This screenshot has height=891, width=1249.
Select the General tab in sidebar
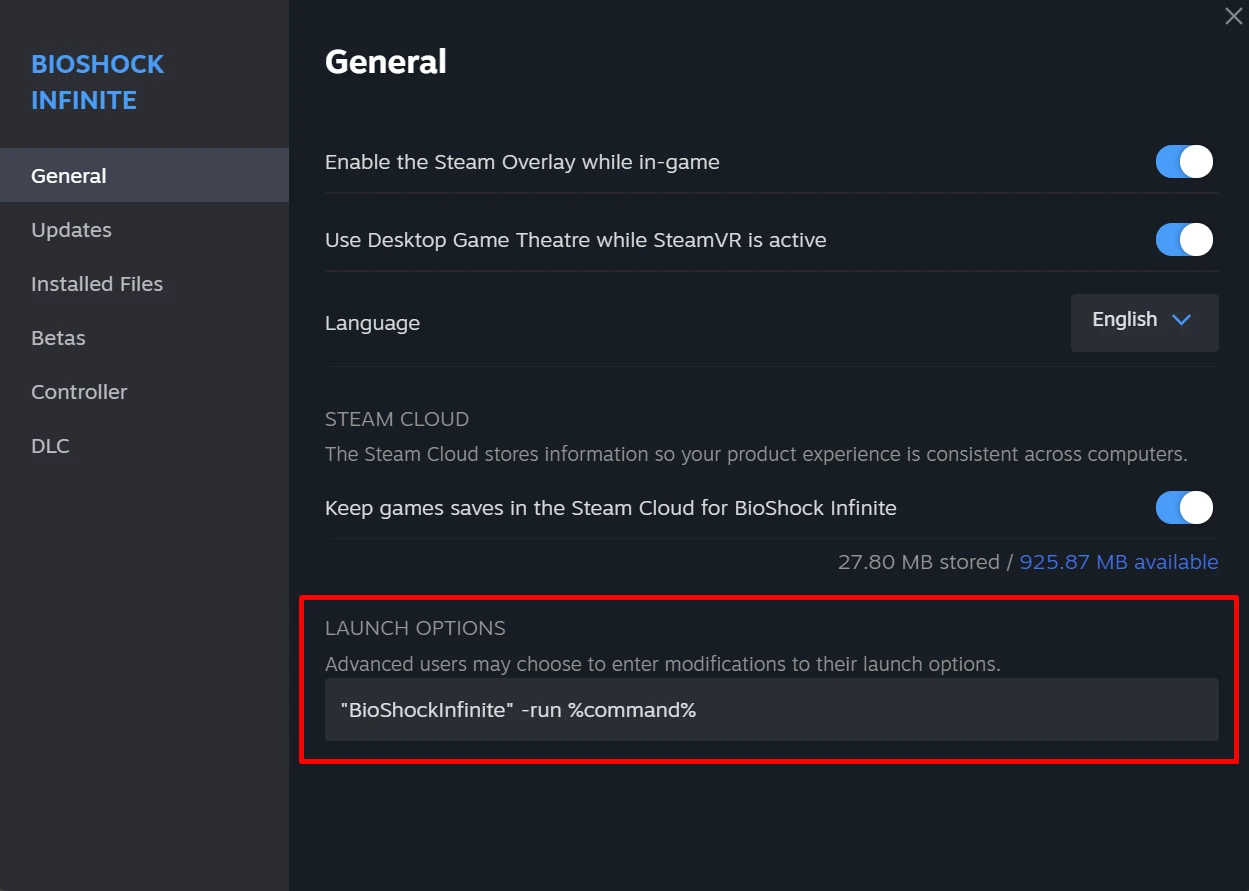tap(69, 176)
